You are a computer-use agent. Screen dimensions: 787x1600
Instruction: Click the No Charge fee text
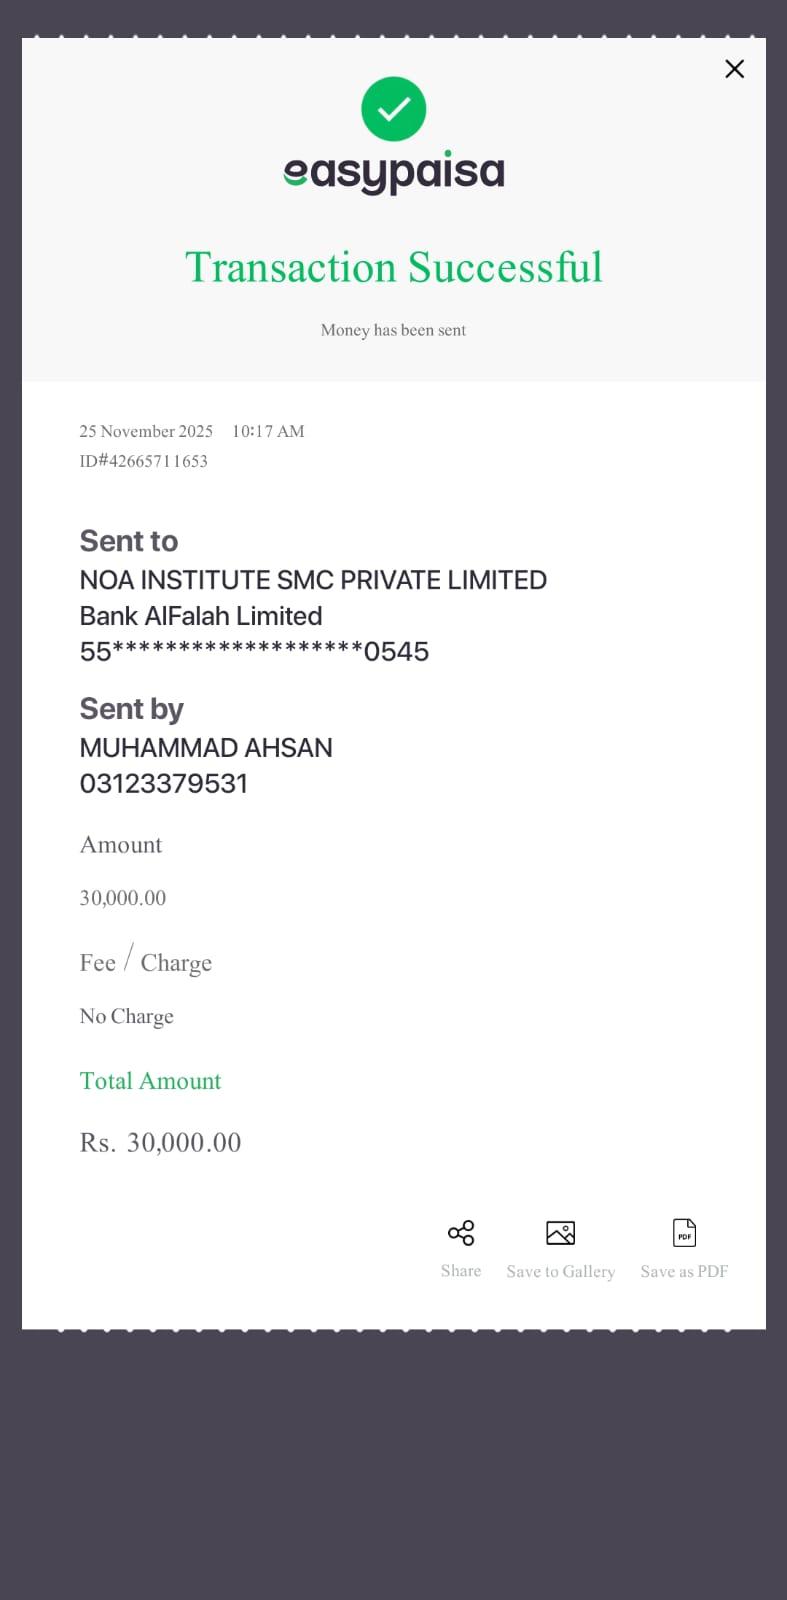click(127, 1016)
